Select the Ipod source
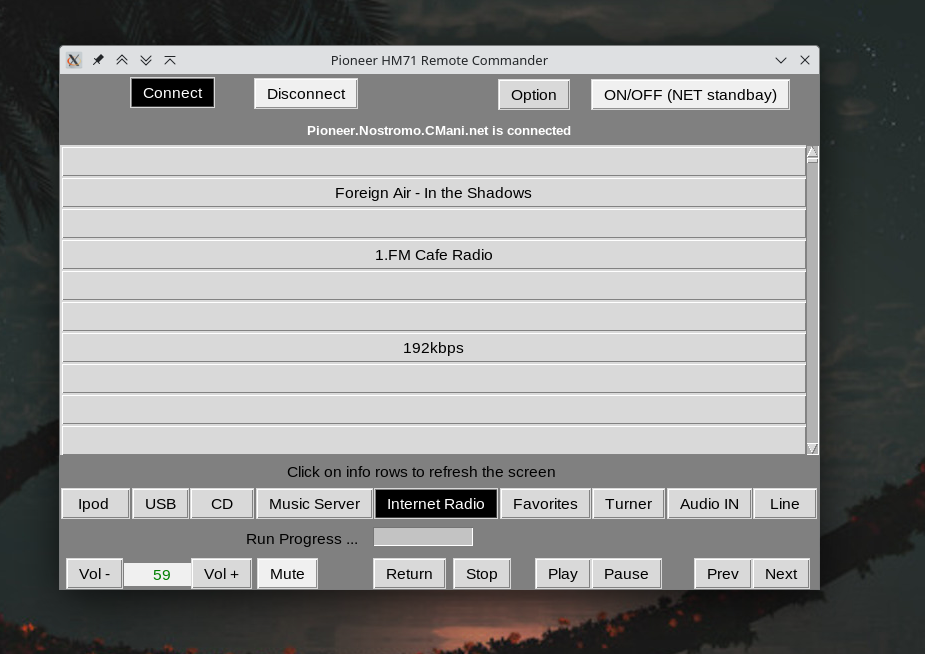This screenshot has height=654, width=925. coord(95,504)
